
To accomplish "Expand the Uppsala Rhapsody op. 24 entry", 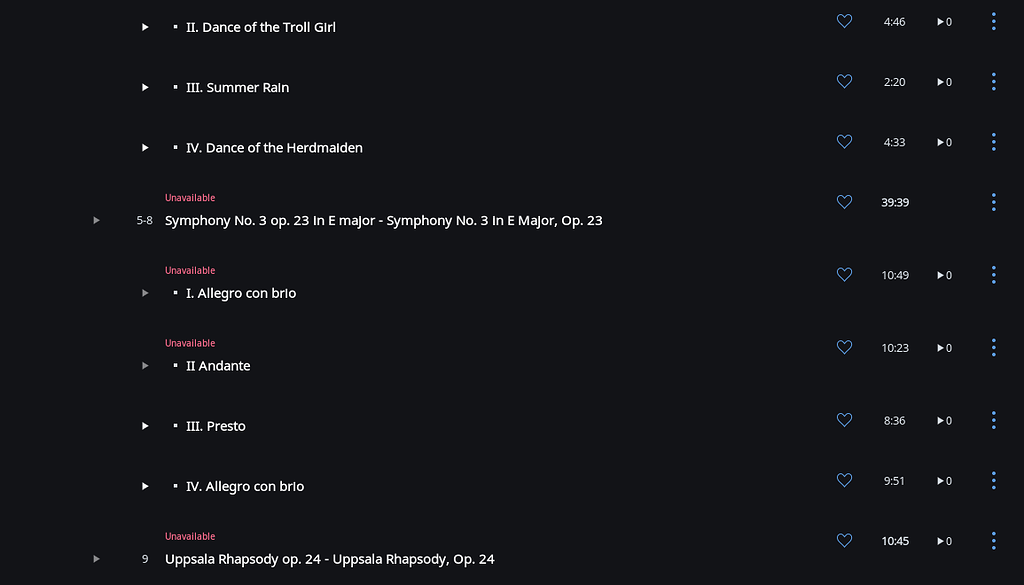I will [97, 559].
